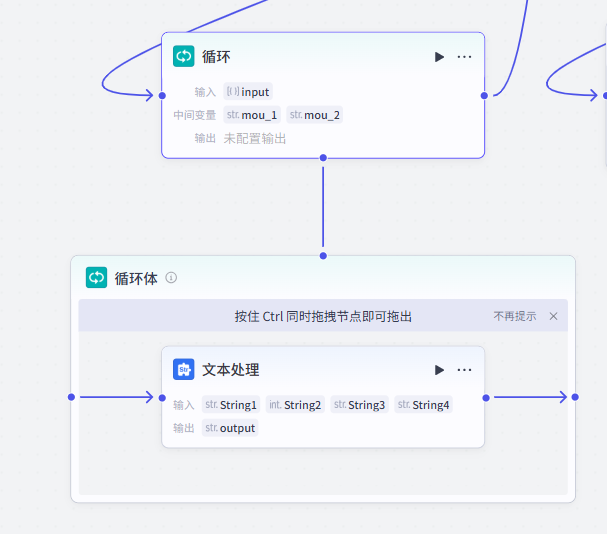Click the String4 input tag

point(423,405)
